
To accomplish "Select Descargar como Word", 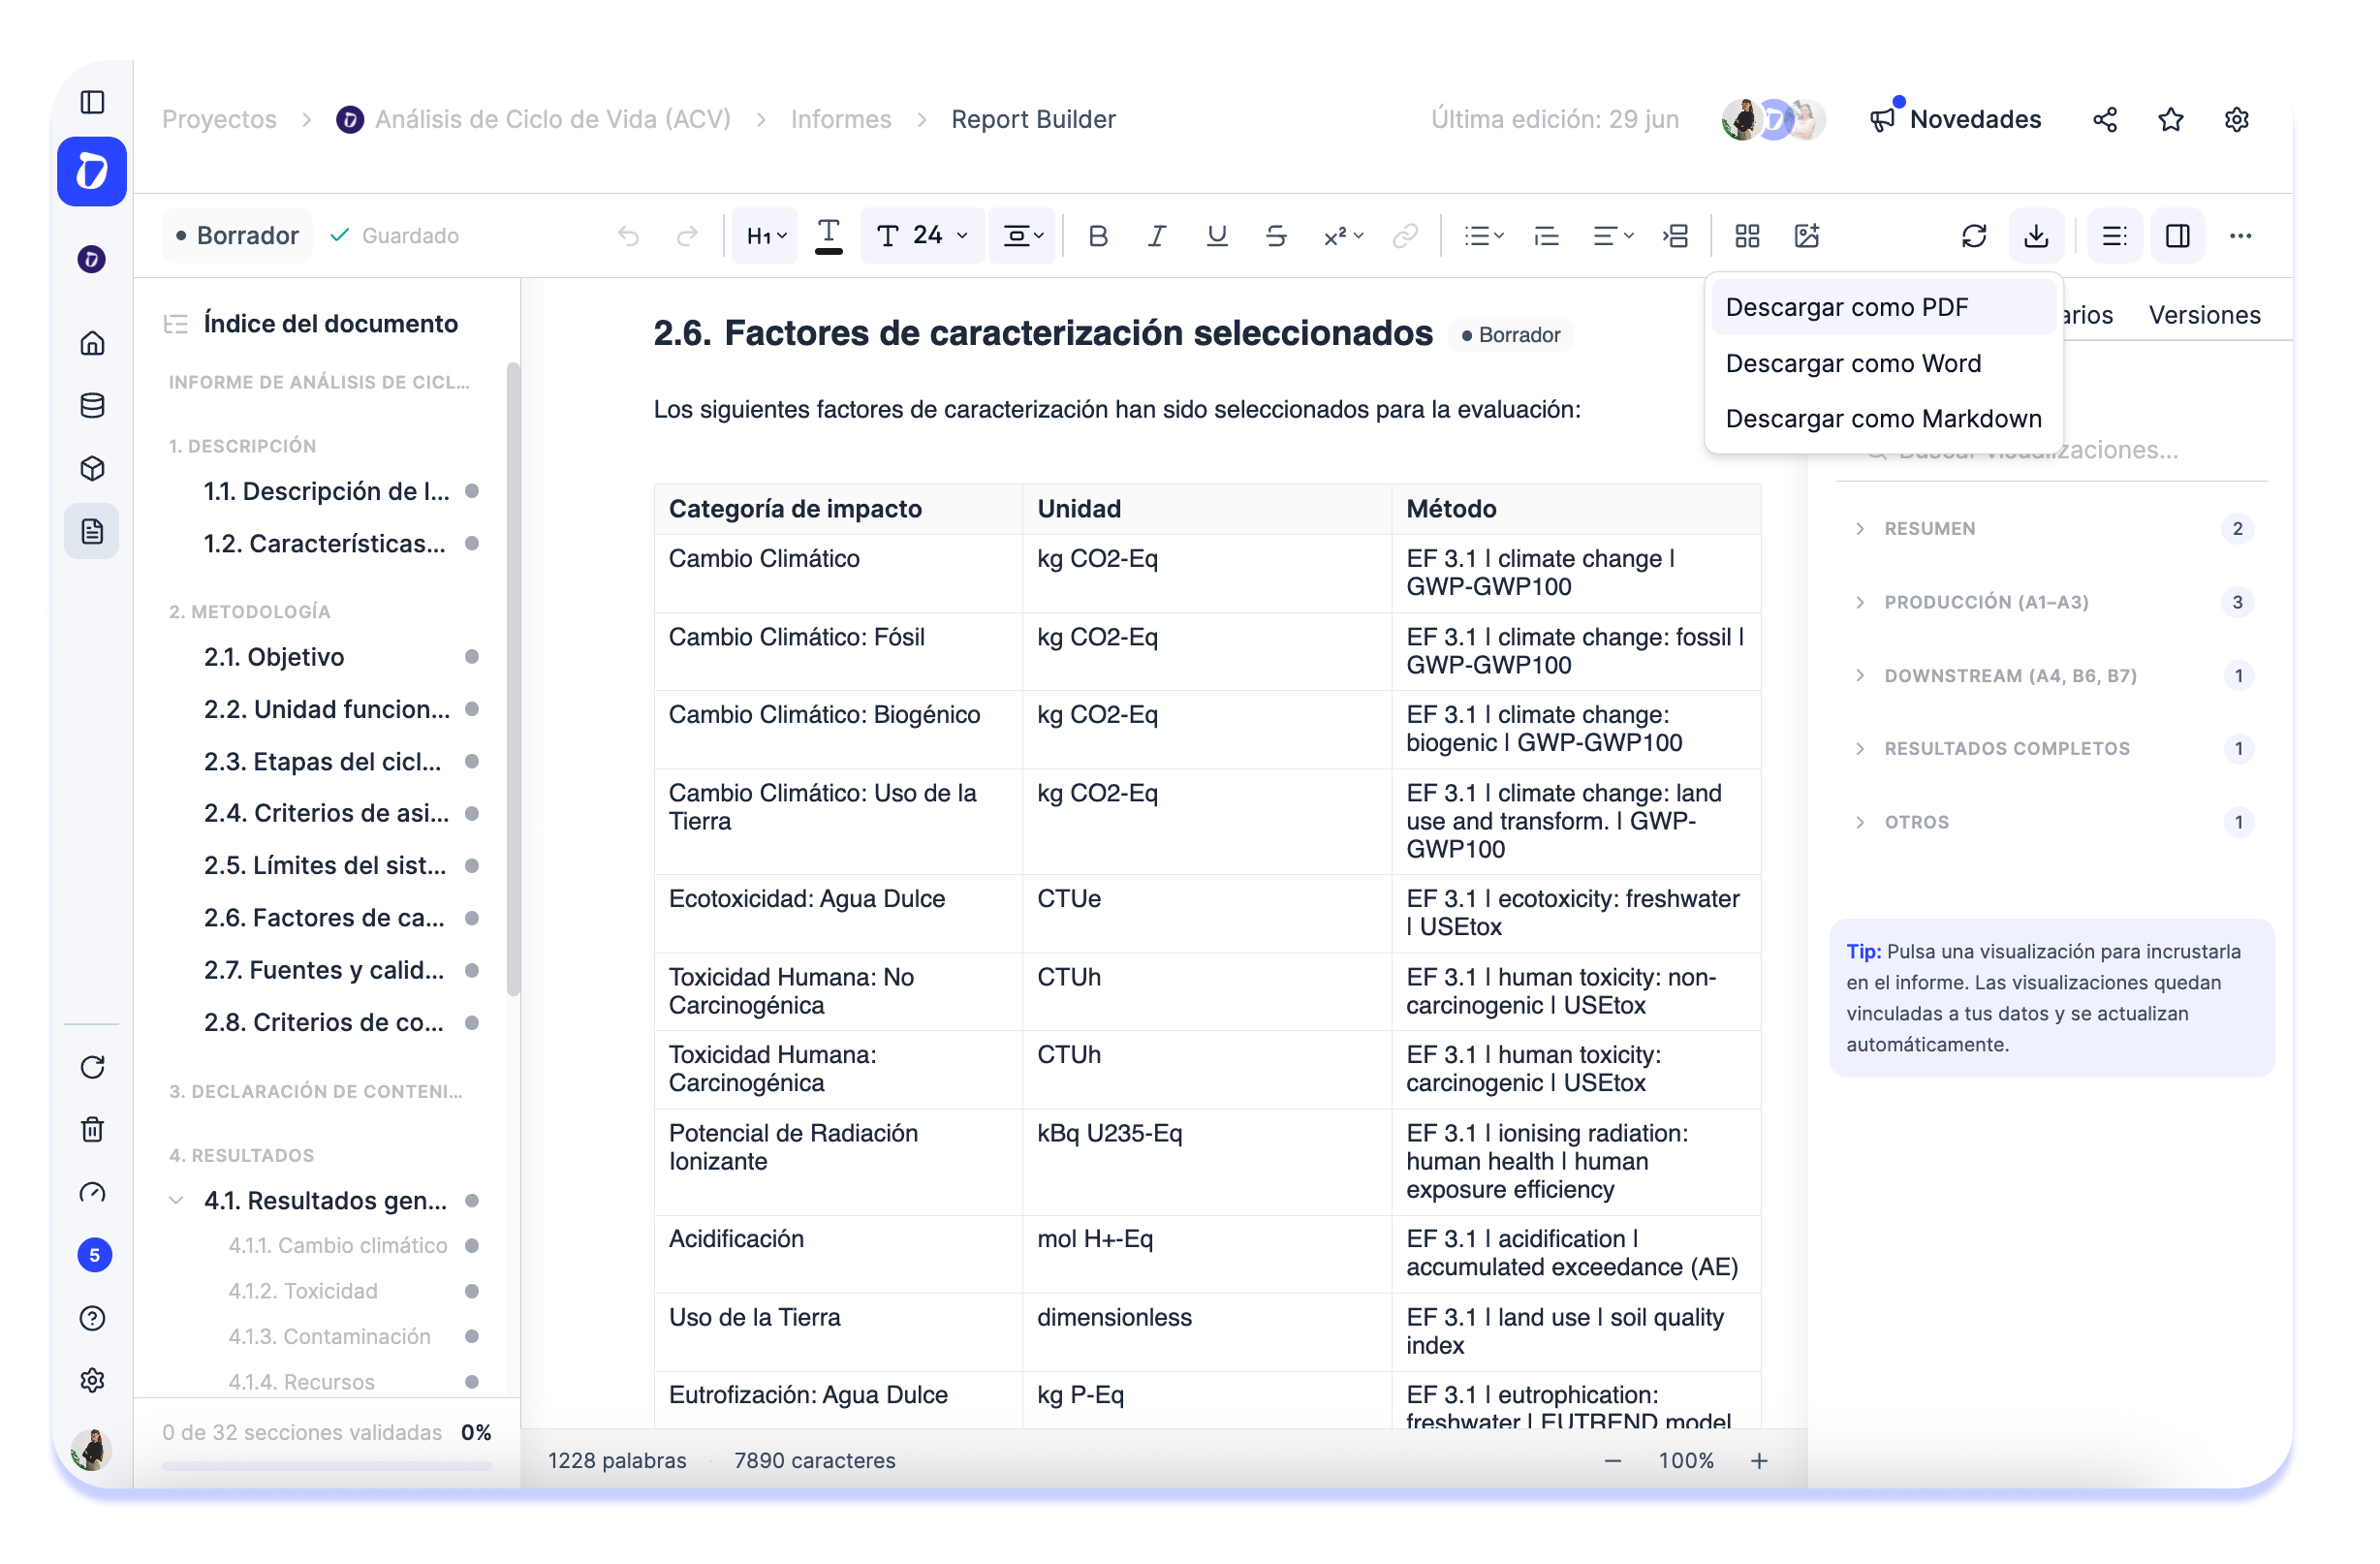I will click(1884, 364).
